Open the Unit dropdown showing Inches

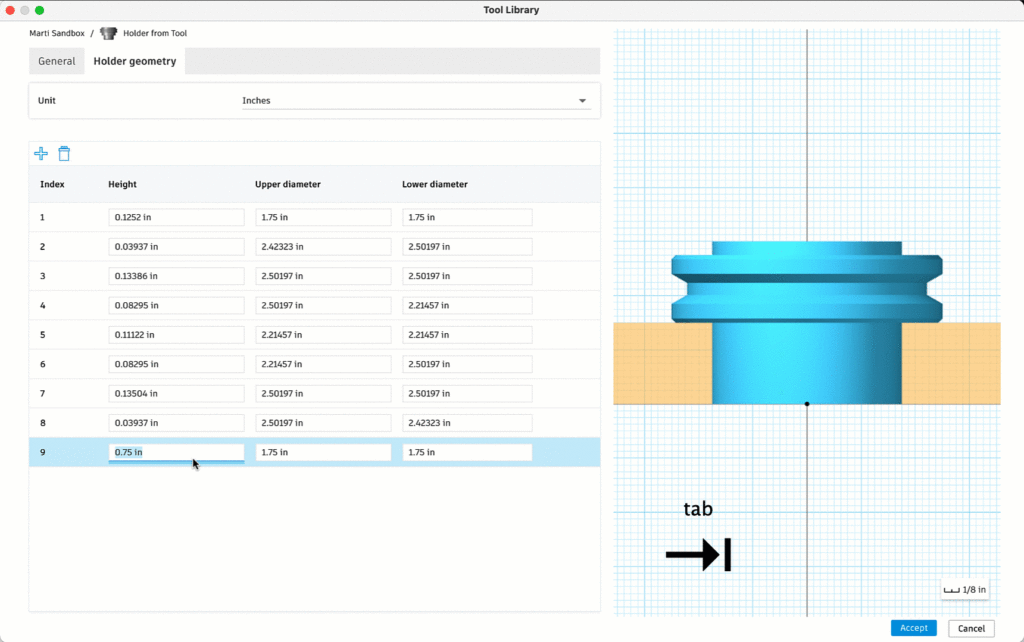(x=414, y=101)
